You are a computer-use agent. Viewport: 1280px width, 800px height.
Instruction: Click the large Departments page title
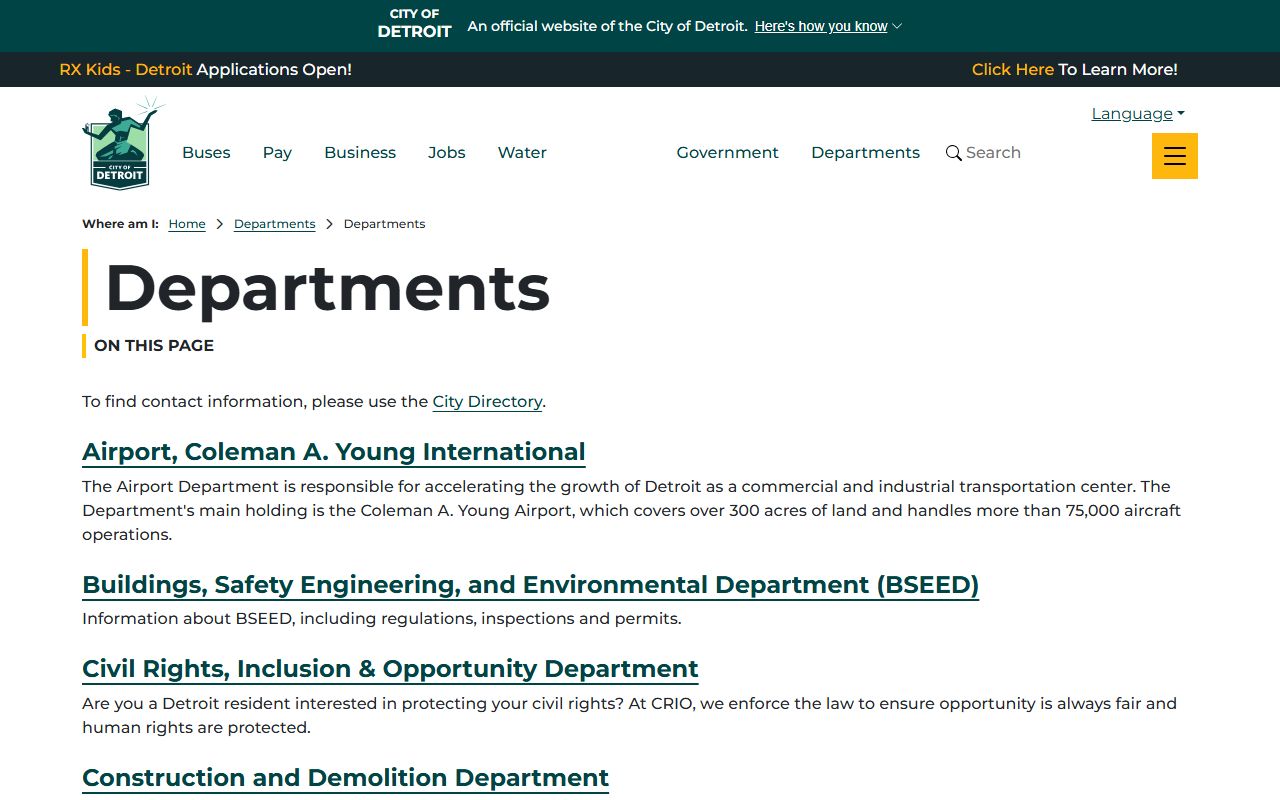(327, 288)
